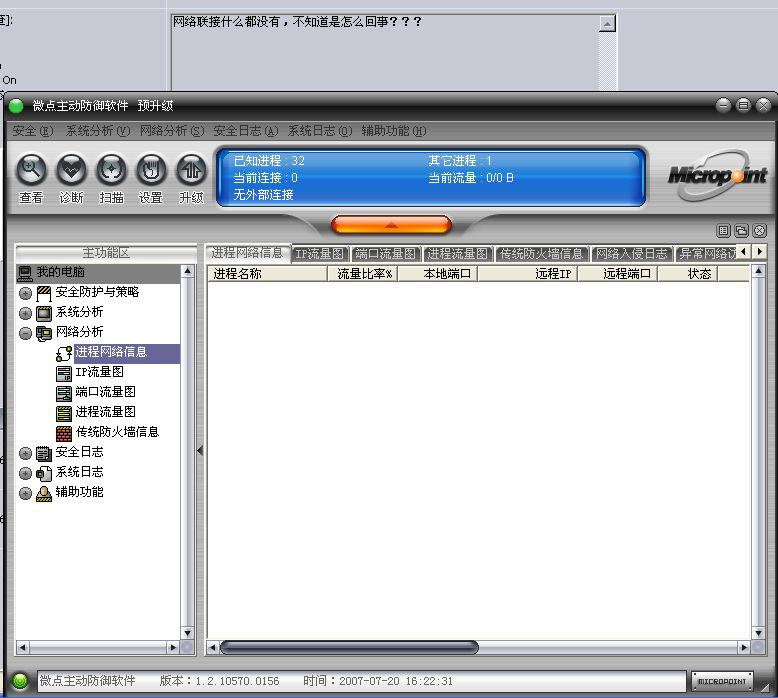Click the text box behind the Micropoint window

point(385,52)
